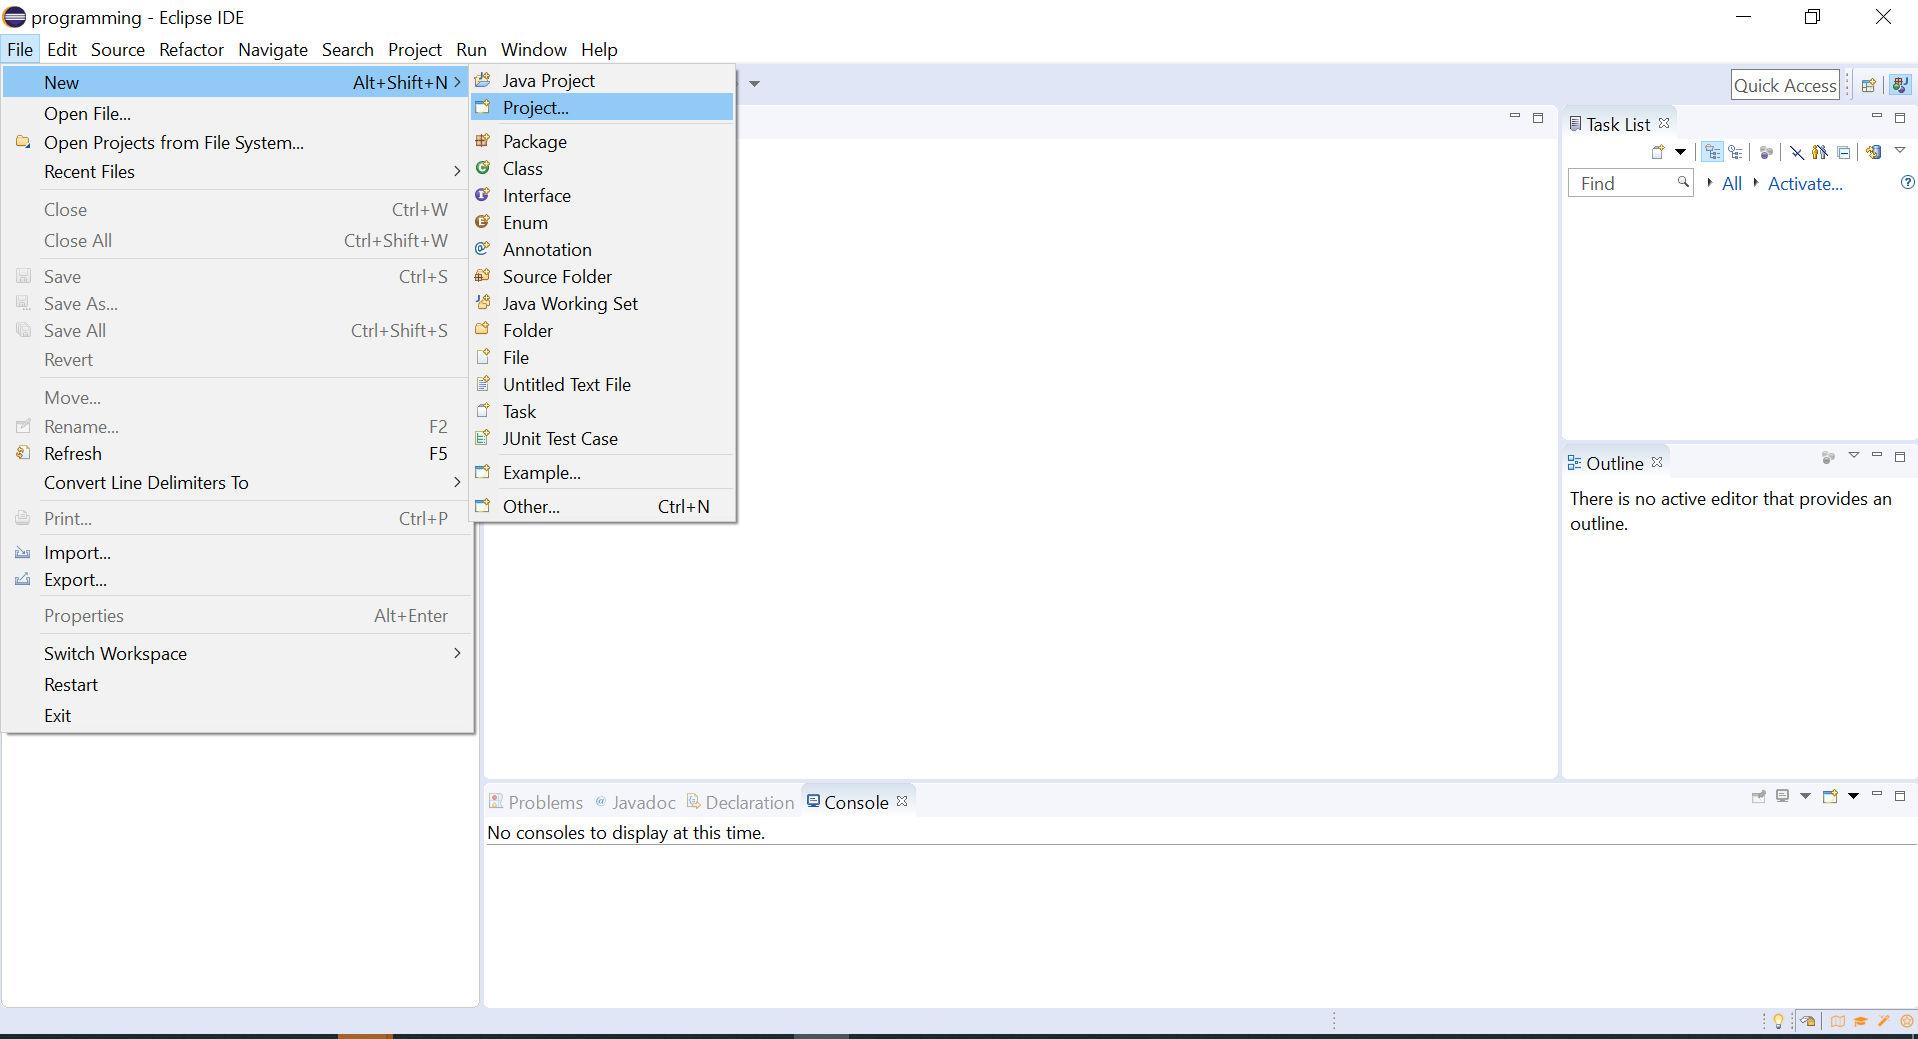Click Refresh in File menu
The height and width of the screenshot is (1039, 1918).
click(237, 453)
